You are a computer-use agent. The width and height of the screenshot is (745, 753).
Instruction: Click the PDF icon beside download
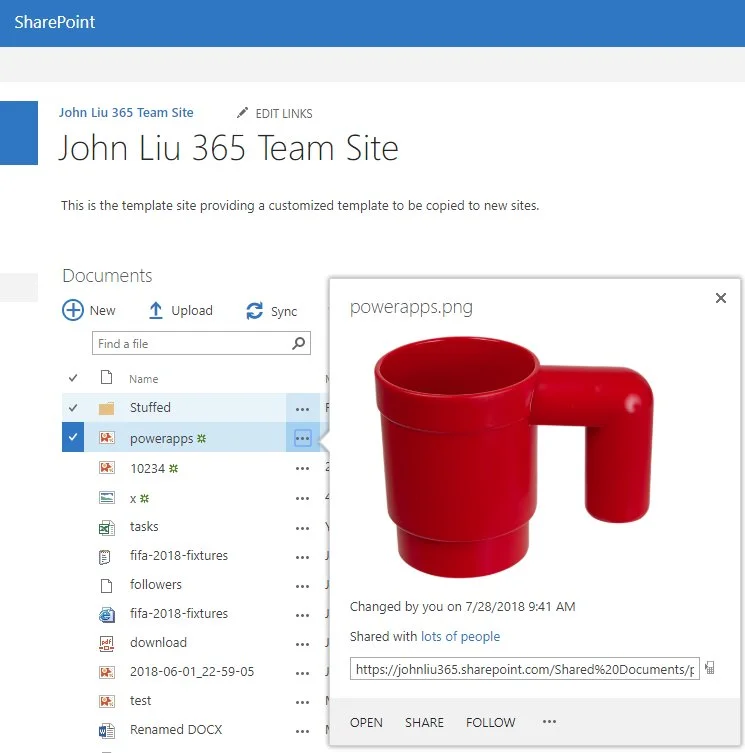106,643
